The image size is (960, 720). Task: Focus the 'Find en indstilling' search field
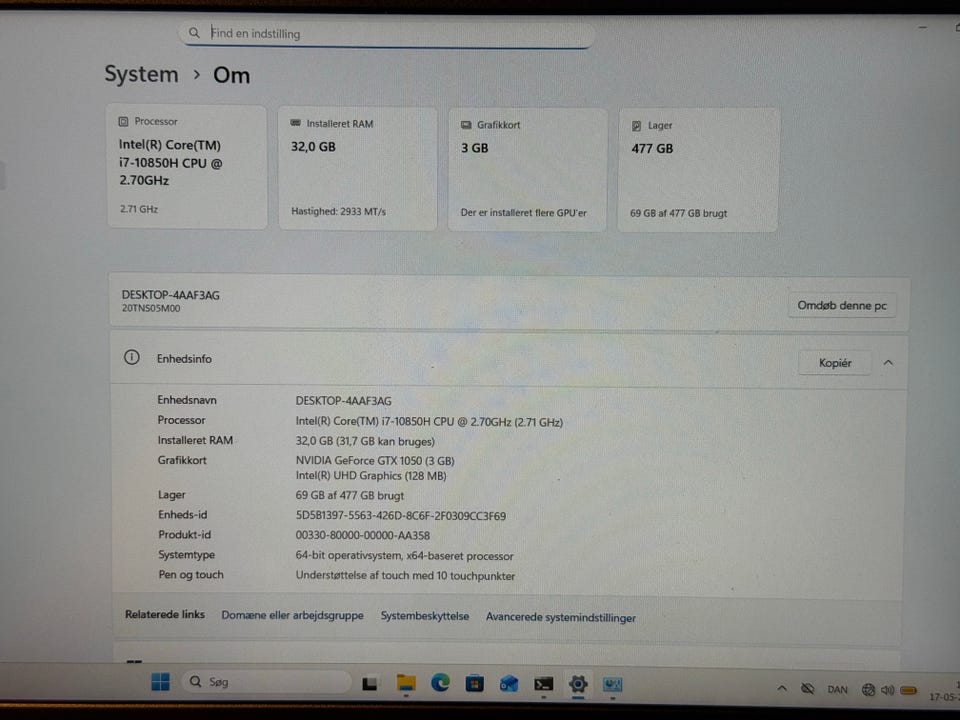[387, 34]
